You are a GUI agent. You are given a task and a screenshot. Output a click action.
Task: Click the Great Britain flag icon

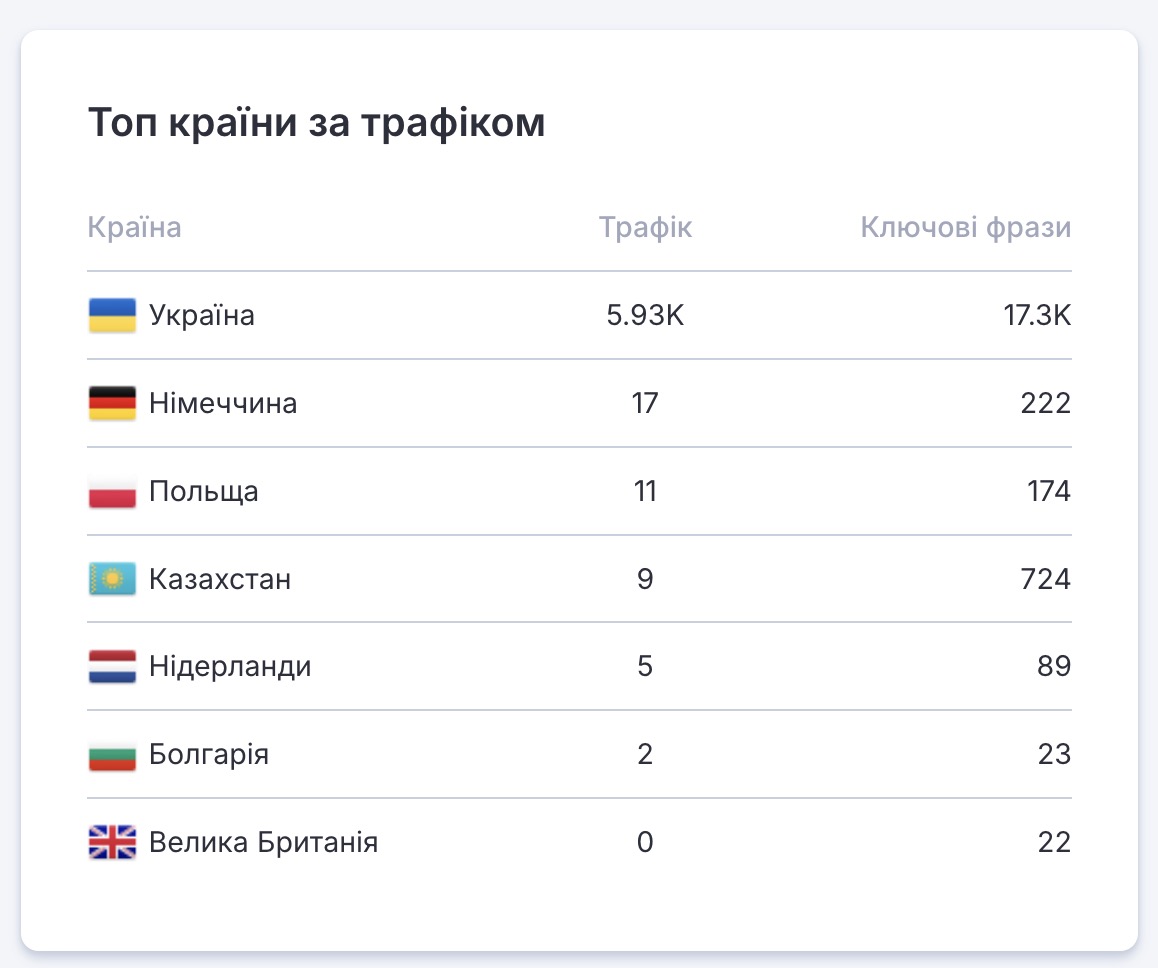(112, 843)
